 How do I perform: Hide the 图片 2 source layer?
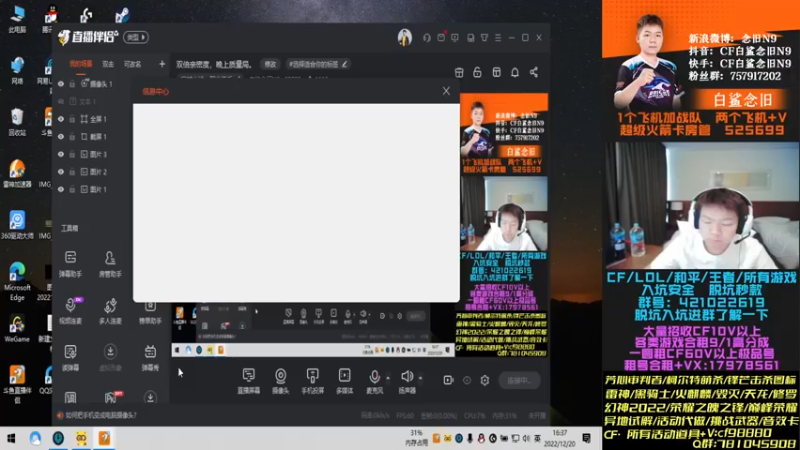pos(61,172)
